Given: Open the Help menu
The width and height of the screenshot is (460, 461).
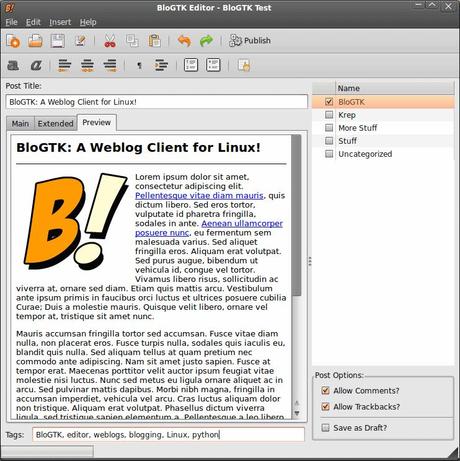Looking at the screenshot, I should [88, 22].
